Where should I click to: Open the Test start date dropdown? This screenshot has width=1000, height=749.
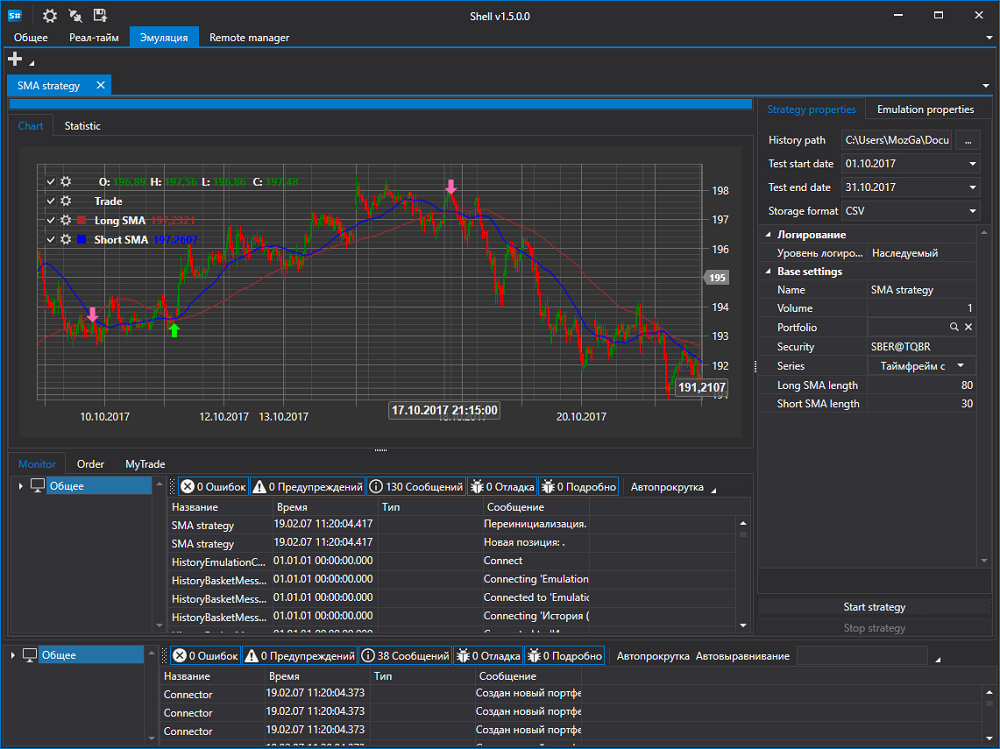click(x=972, y=164)
